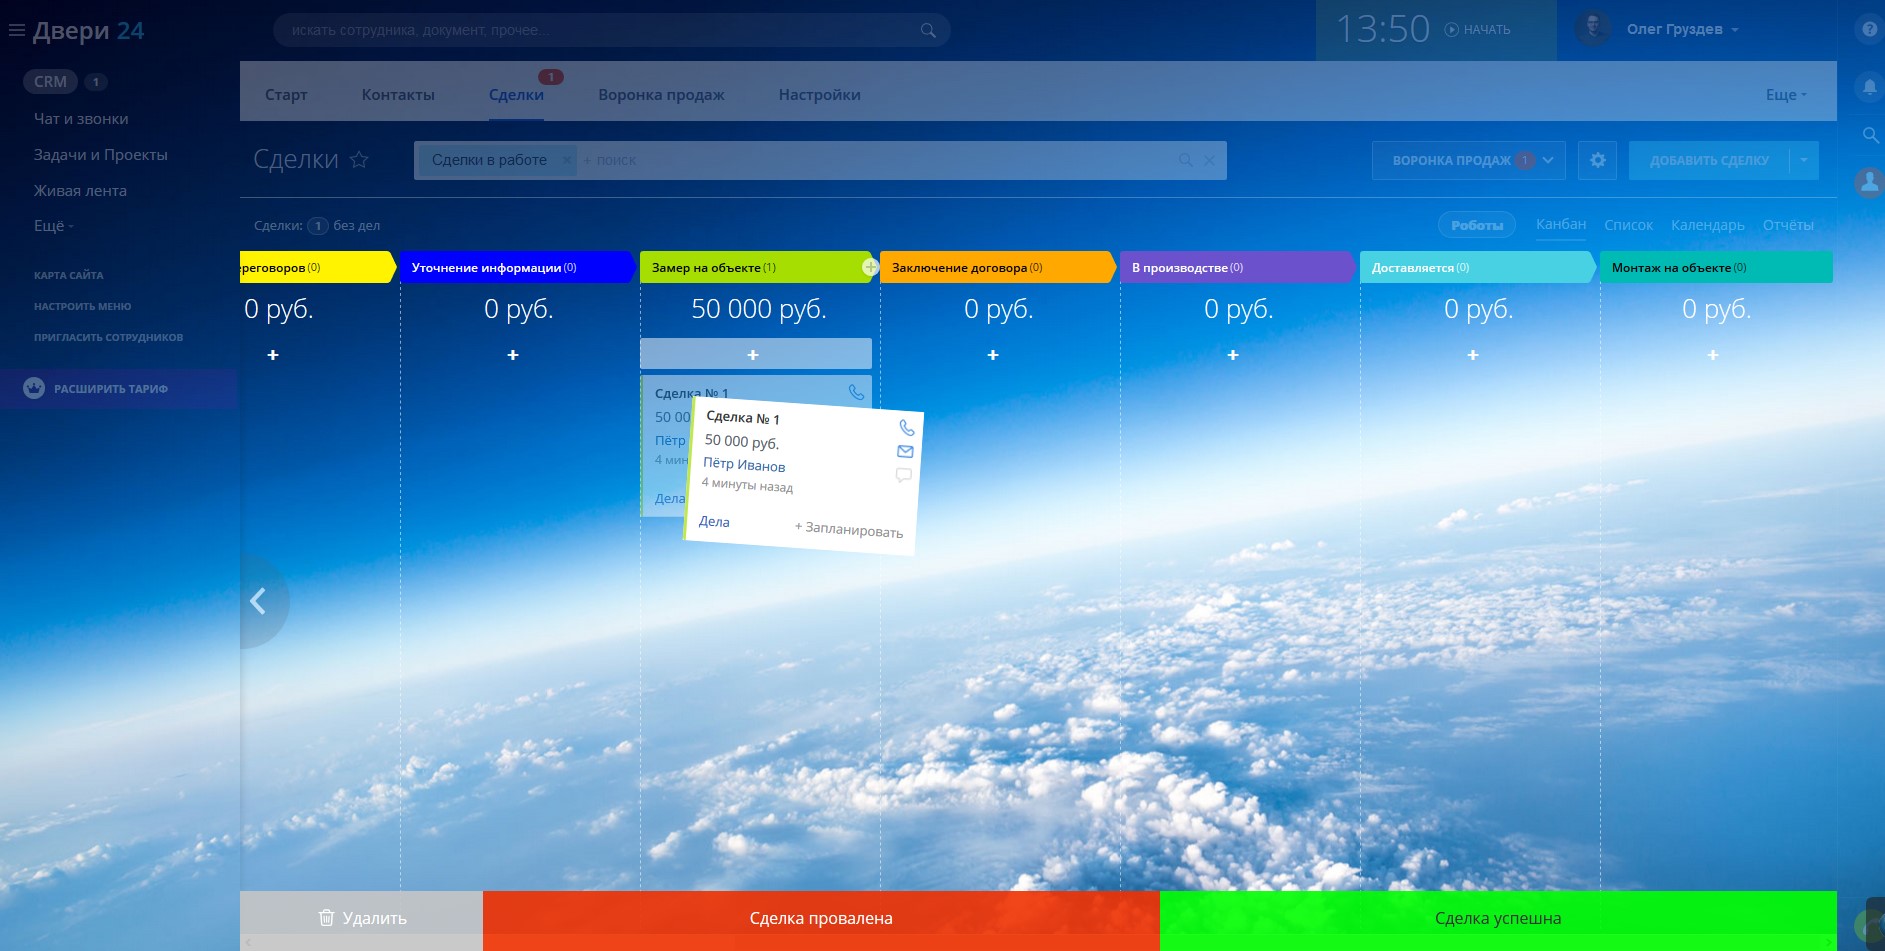Image resolution: width=1885 pixels, height=951 pixels.
Task: Open the Сделка № 1 title on the dragged card
Action: [743, 418]
